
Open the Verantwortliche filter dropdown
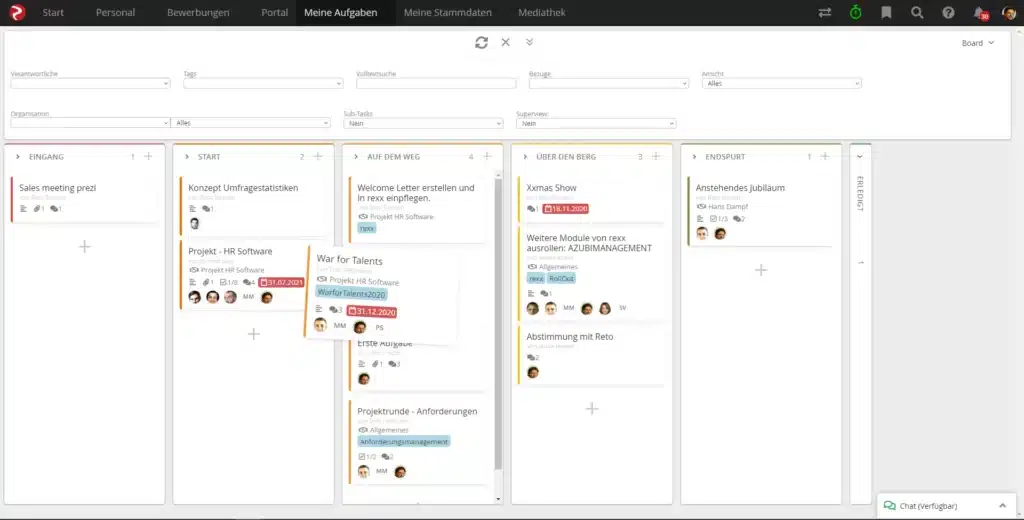click(90, 84)
